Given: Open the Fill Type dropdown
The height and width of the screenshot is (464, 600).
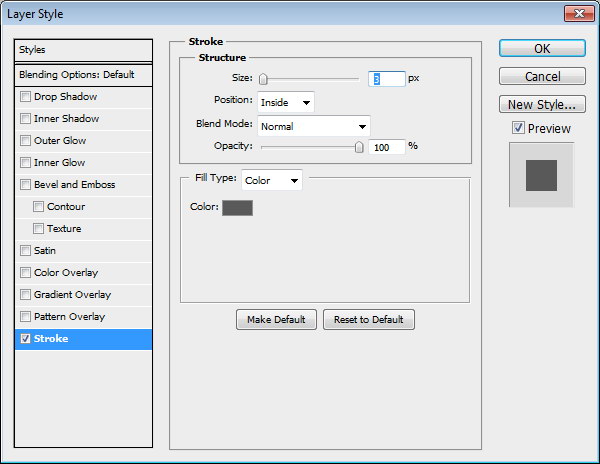Looking at the screenshot, I should pos(272,181).
